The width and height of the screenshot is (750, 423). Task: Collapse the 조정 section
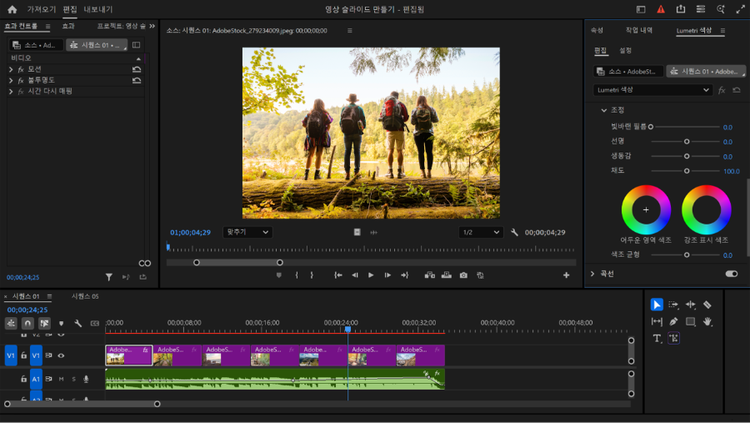coord(604,110)
